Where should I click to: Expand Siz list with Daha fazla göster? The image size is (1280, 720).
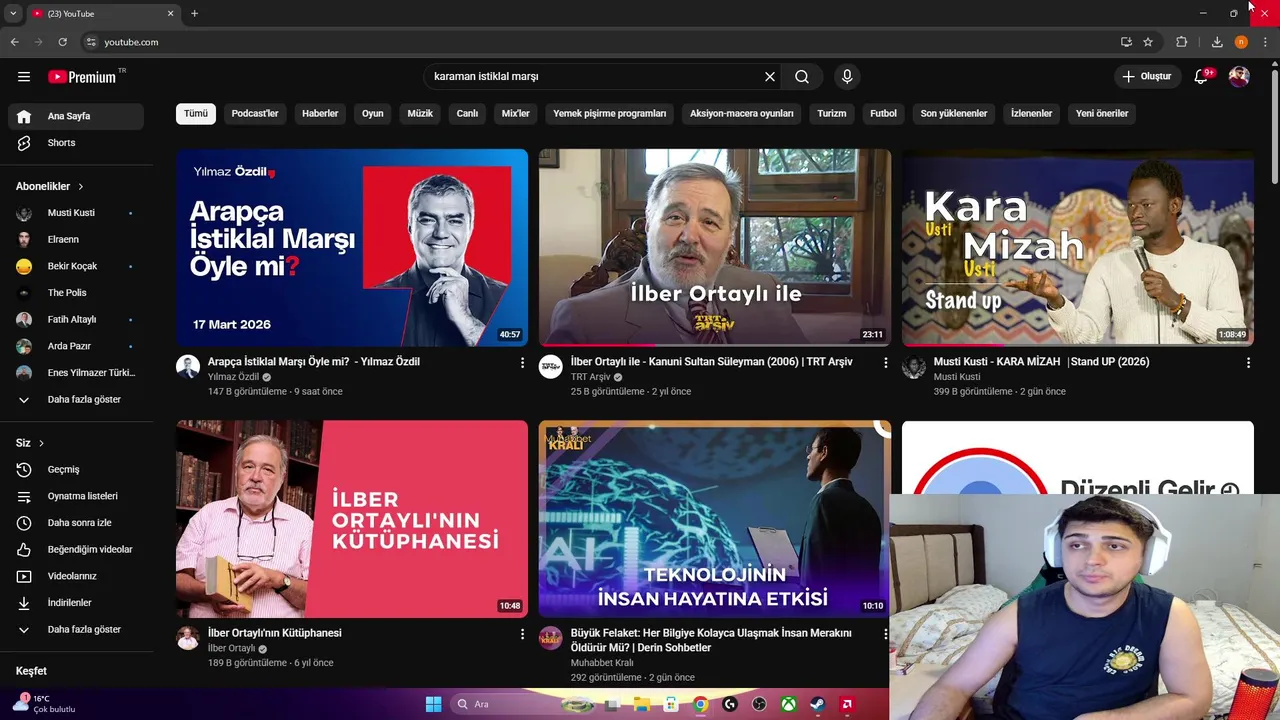tap(76, 630)
